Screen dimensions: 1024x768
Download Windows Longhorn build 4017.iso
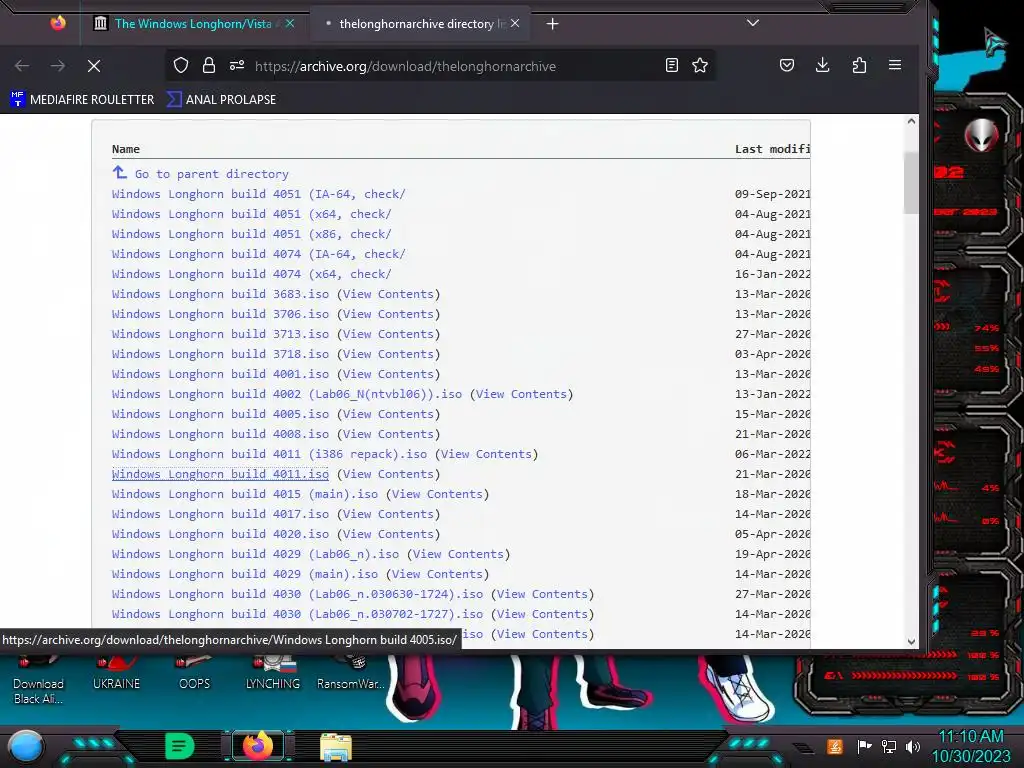pyautogui.click(x=220, y=514)
